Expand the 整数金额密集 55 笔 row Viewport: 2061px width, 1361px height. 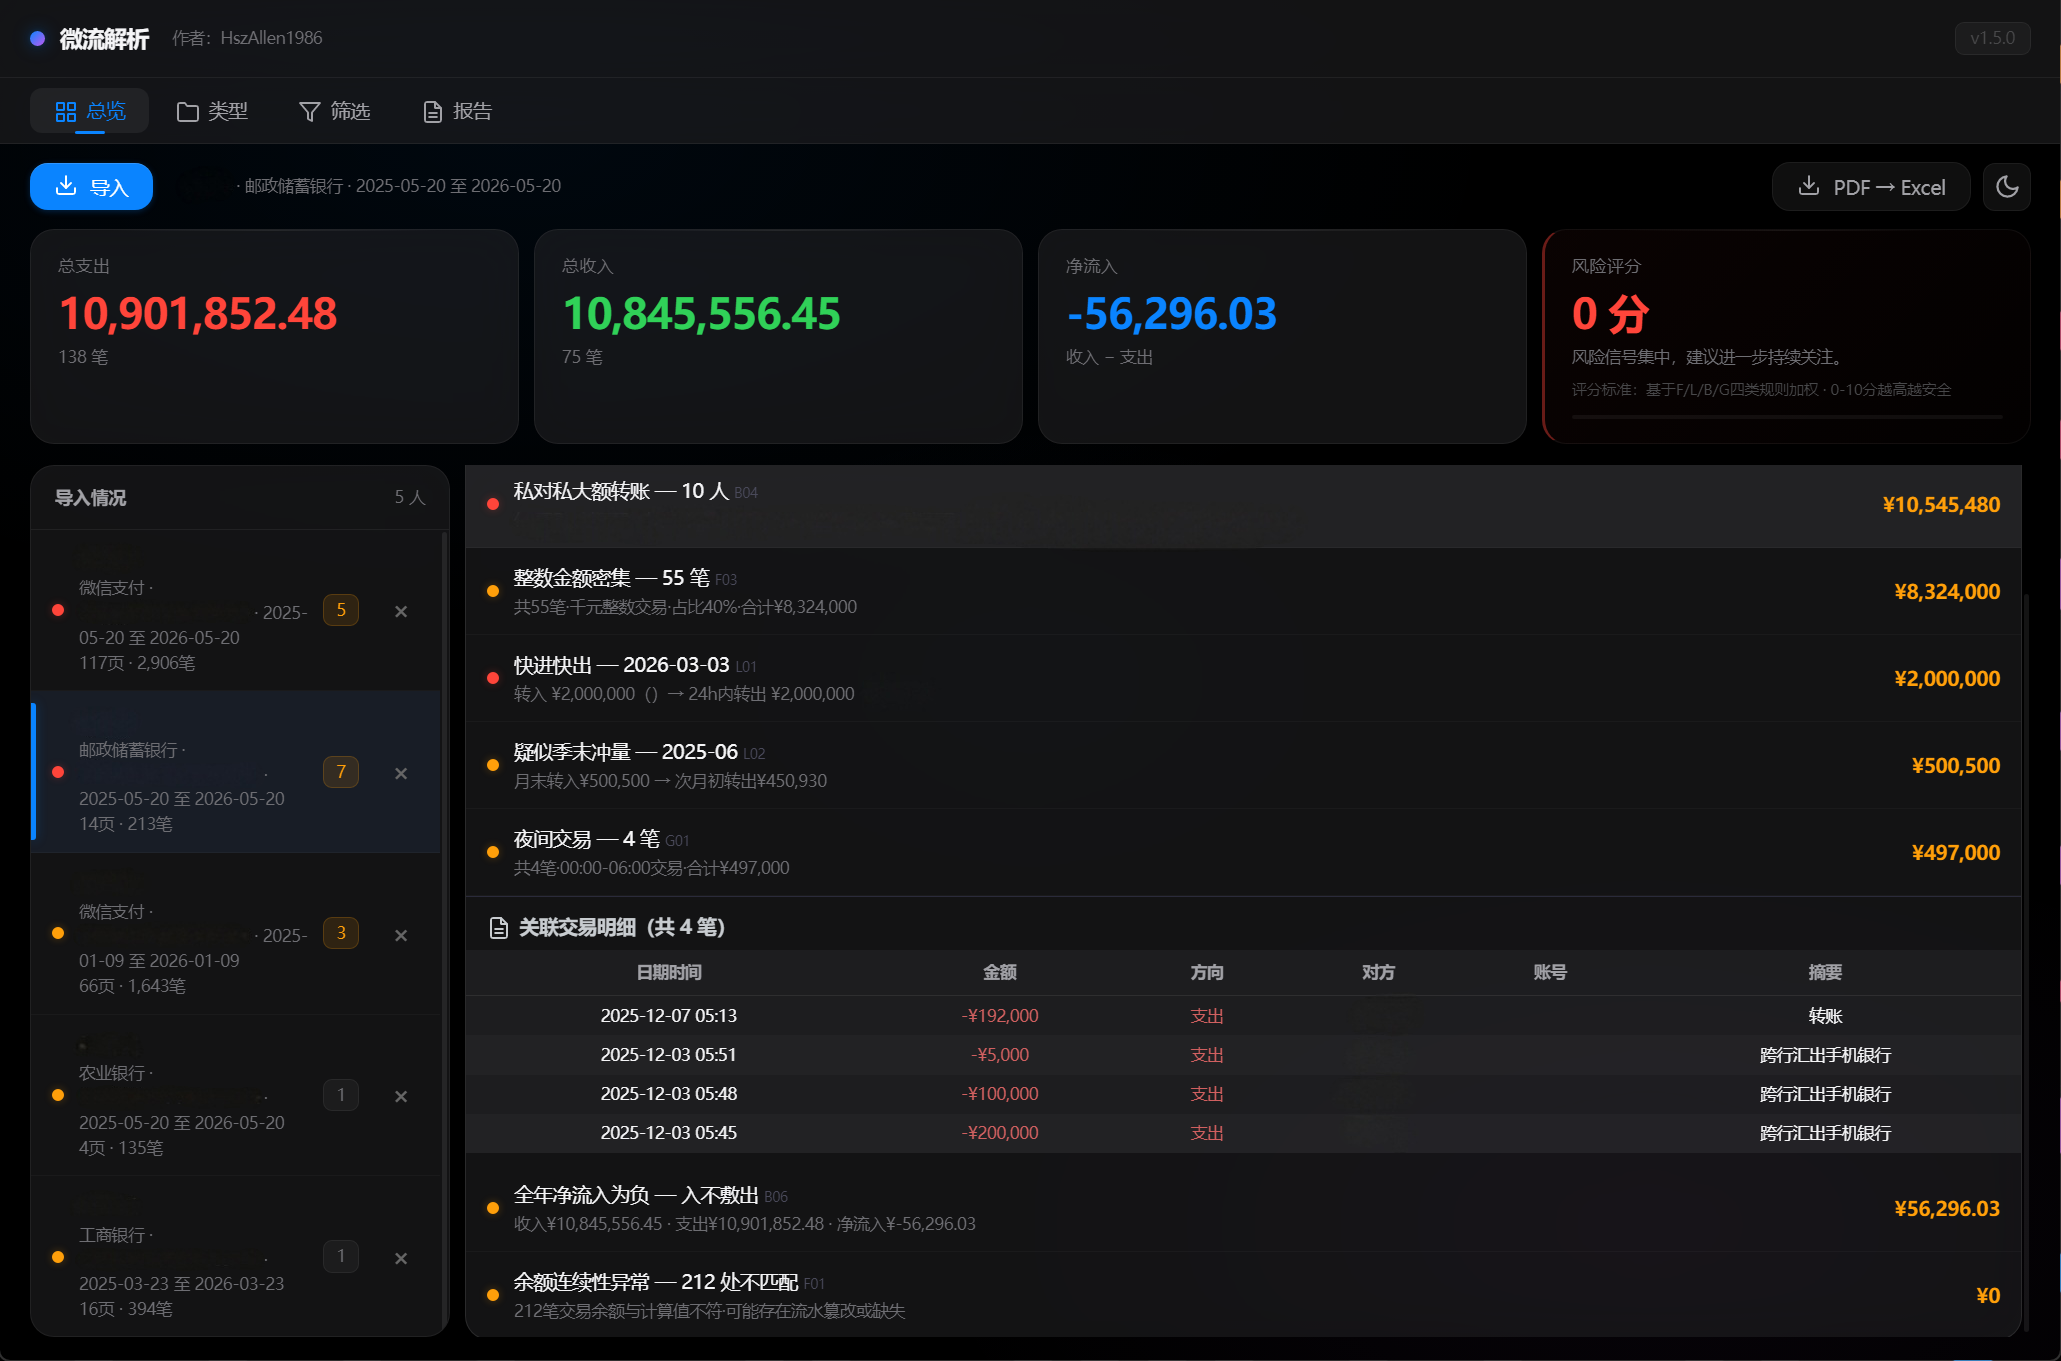point(1243,591)
